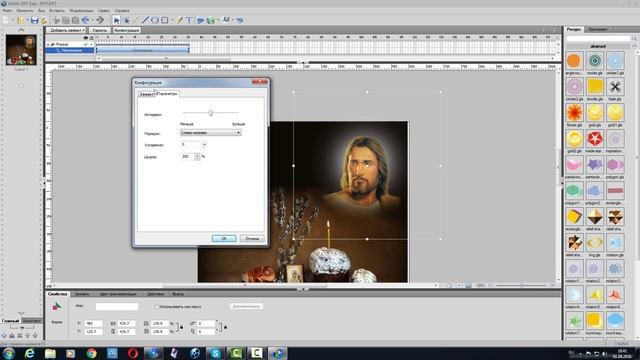640x360 pixels.
Task: Click the Конфигурация button above timeline
Action: [x=127, y=30]
